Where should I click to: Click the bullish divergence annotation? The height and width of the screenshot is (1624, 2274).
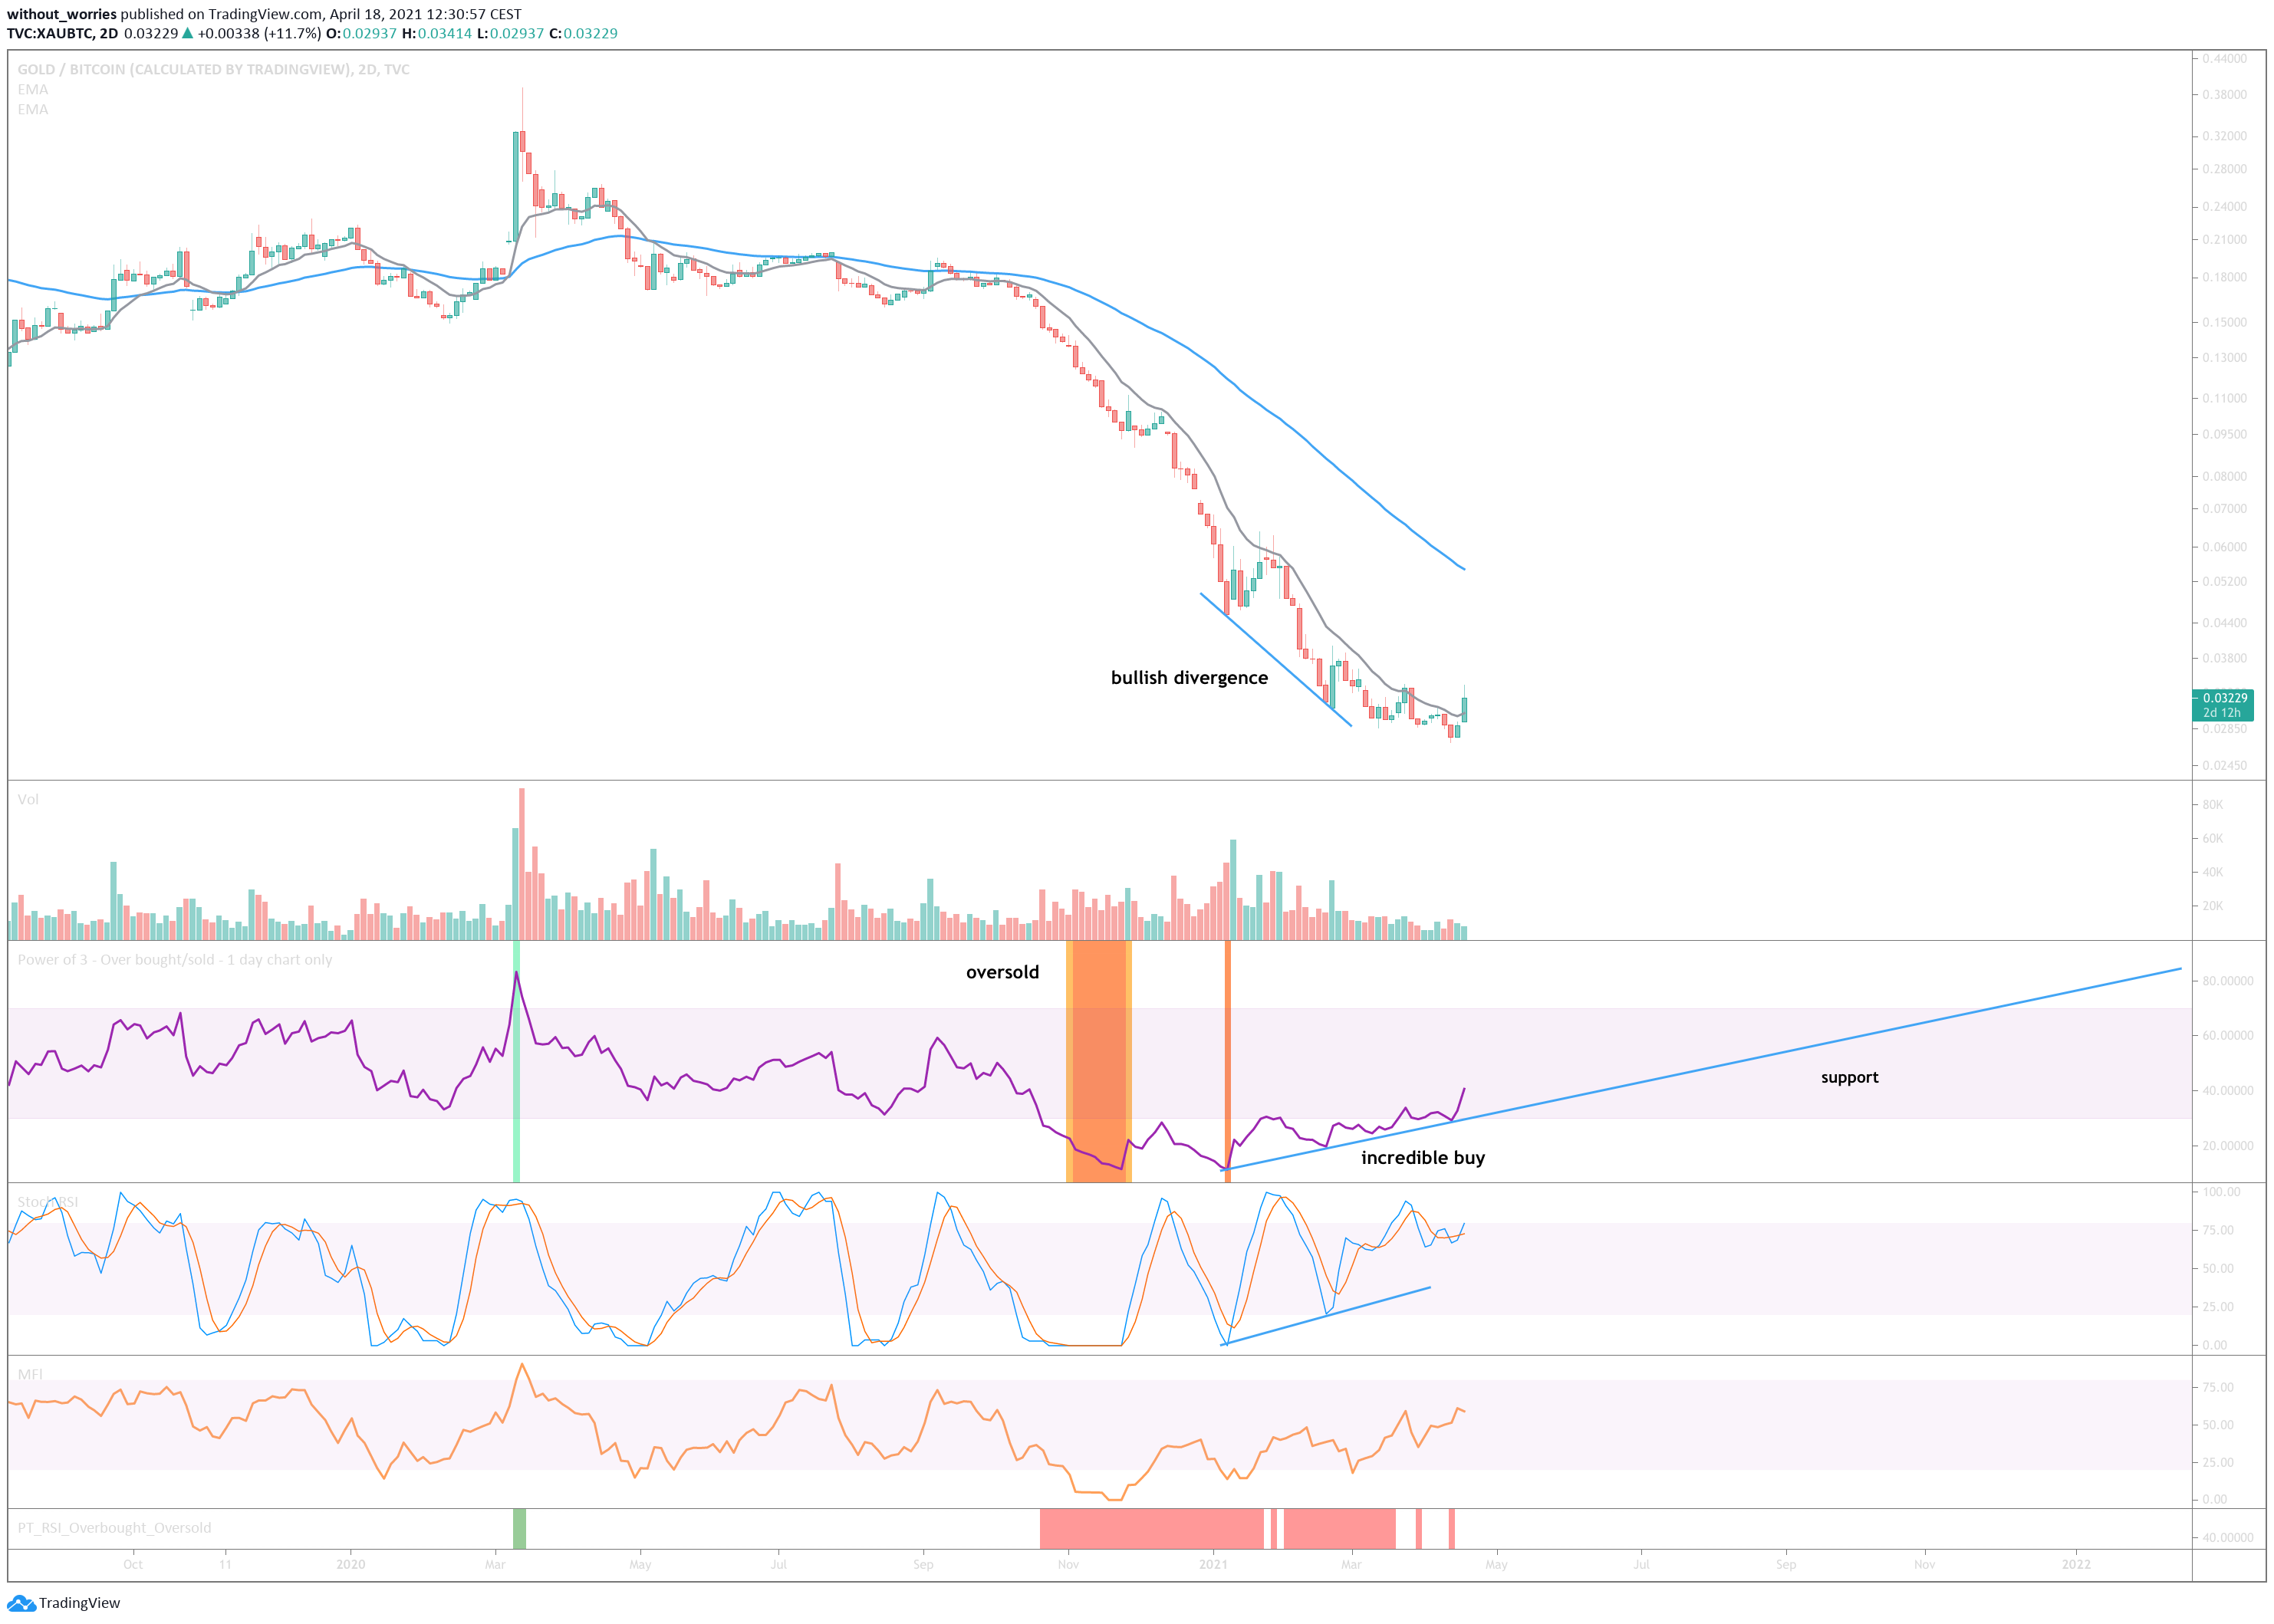point(1189,678)
